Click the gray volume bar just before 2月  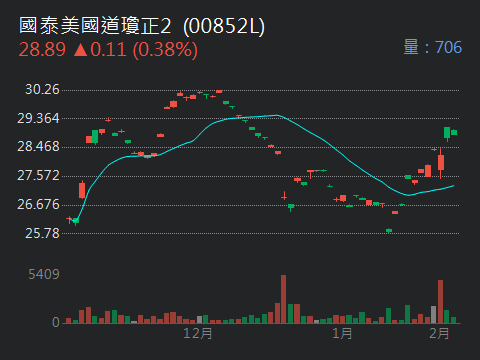point(434,314)
